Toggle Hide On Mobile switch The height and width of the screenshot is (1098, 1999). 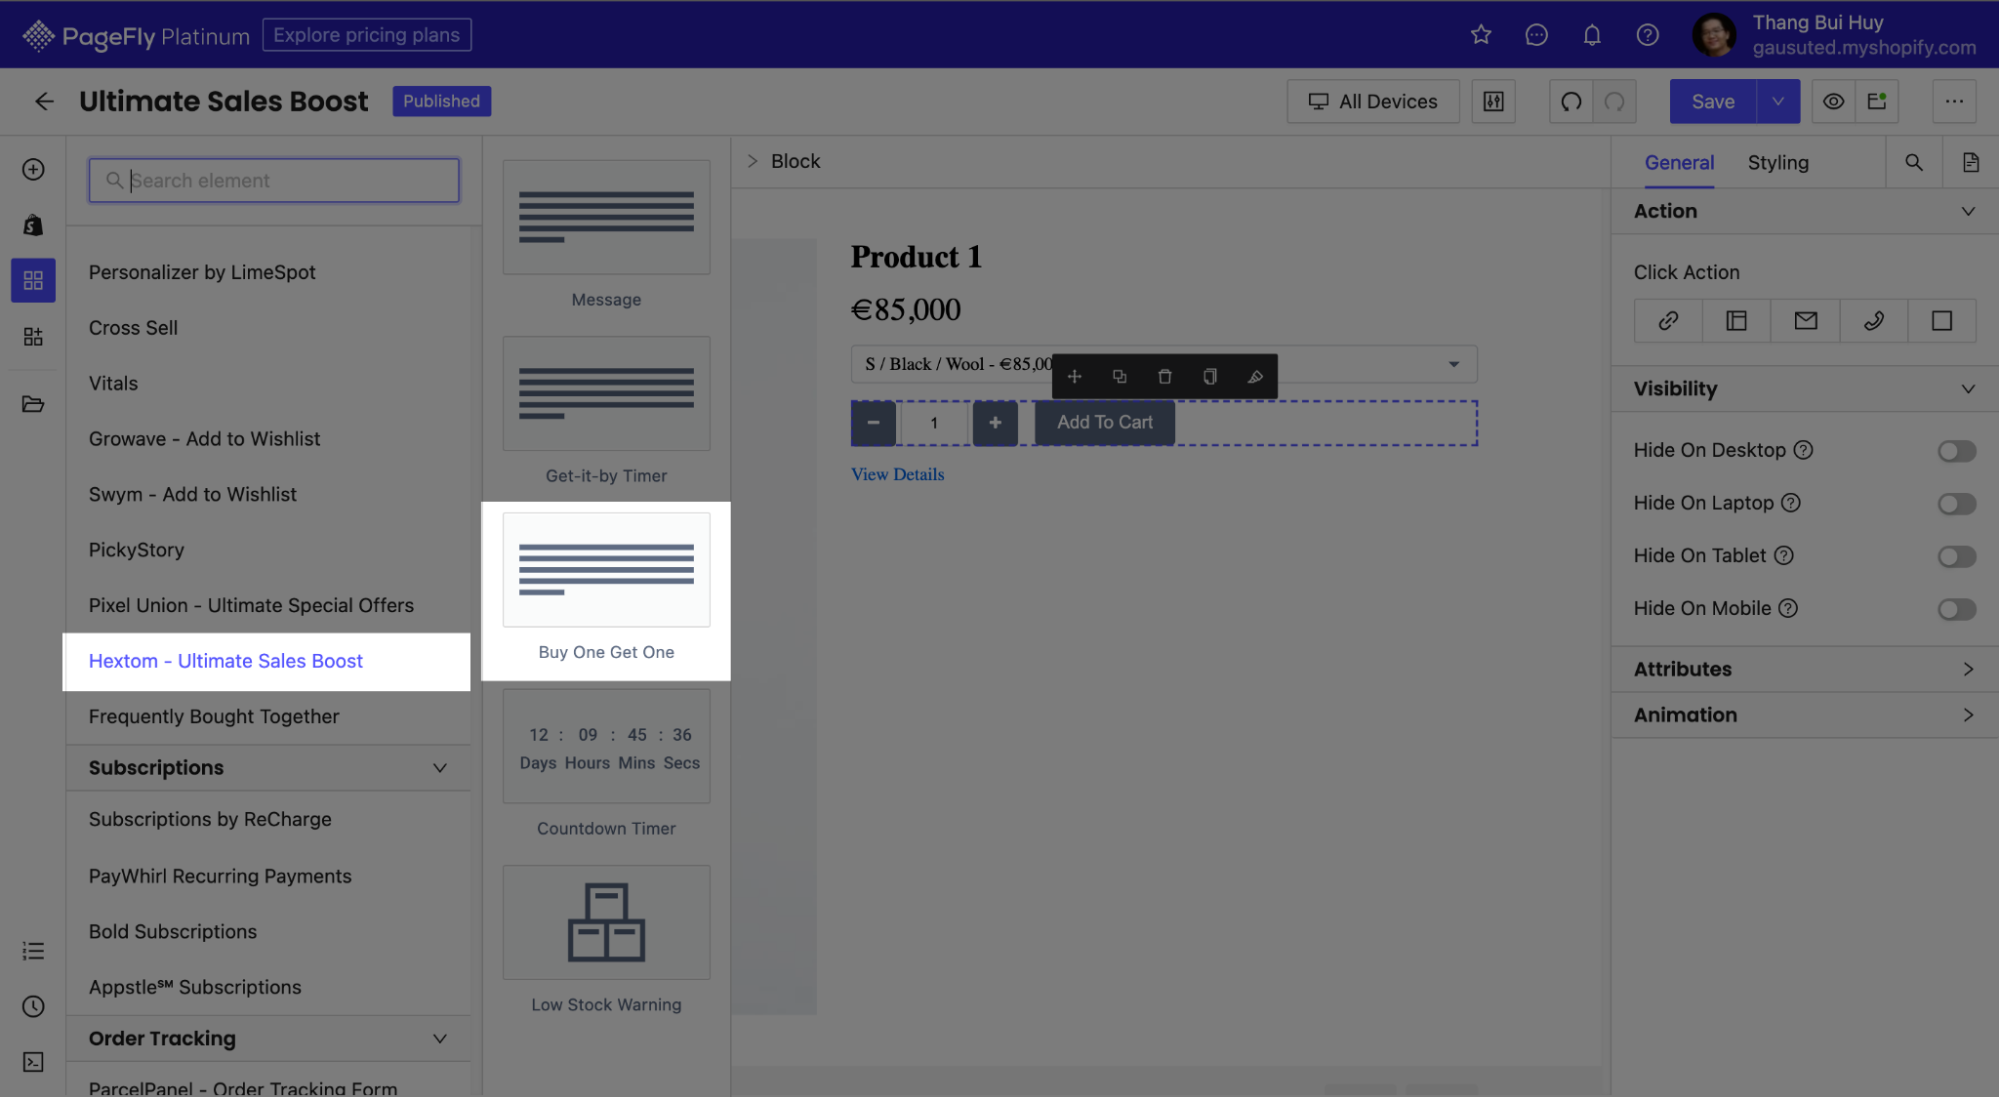tap(1957, 609)
